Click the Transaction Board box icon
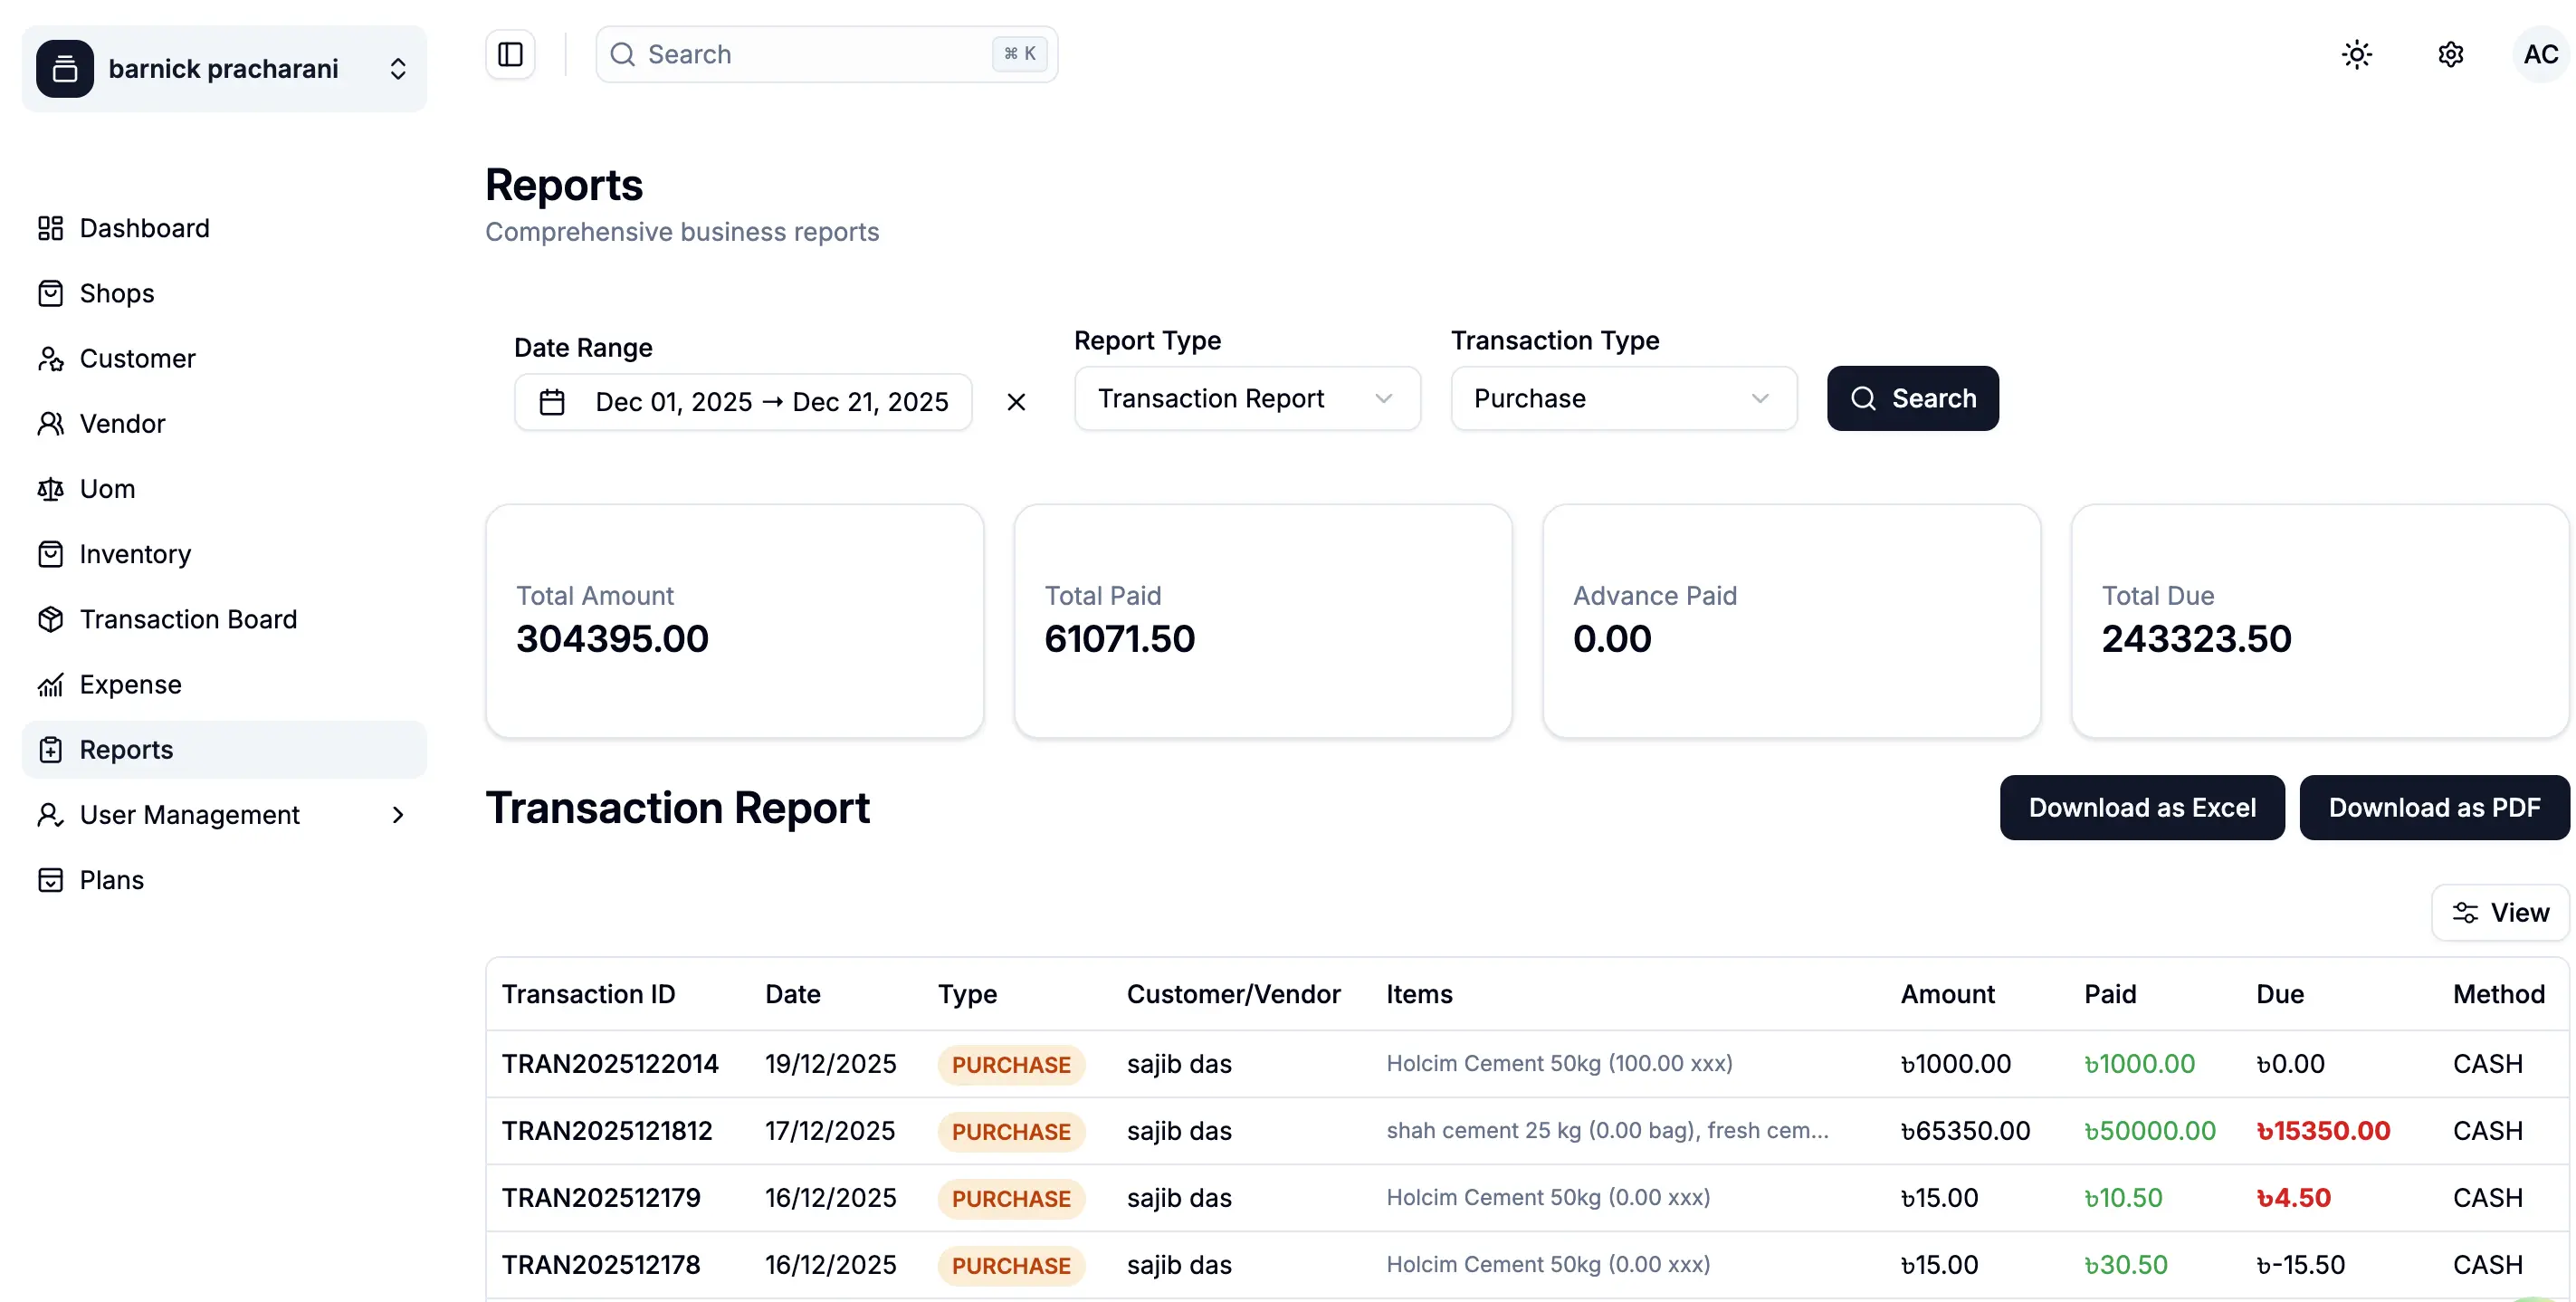 point(50,620)
